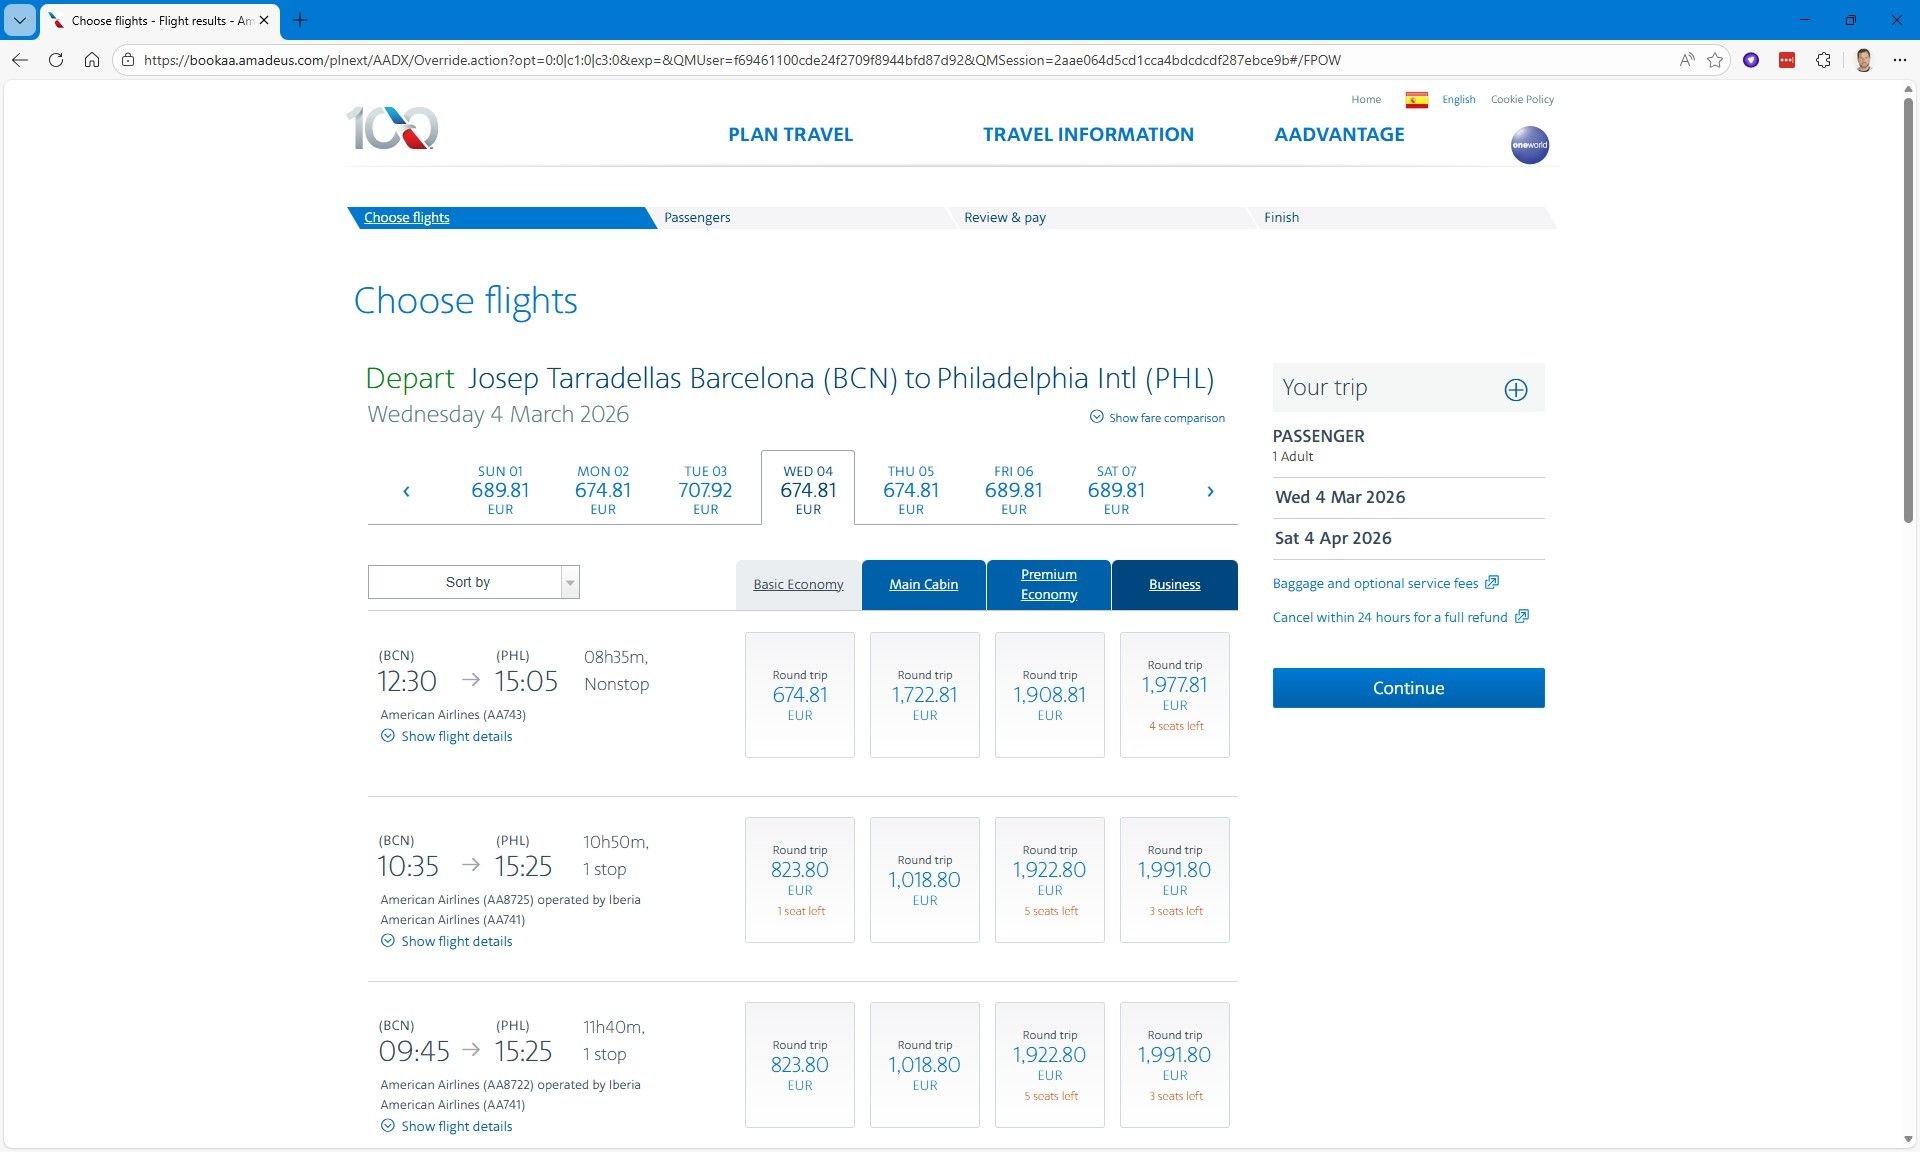Viewport: 1920px width, 1152px height.
Task: Switch to the Passengers step tab
Action: (697, 217)
